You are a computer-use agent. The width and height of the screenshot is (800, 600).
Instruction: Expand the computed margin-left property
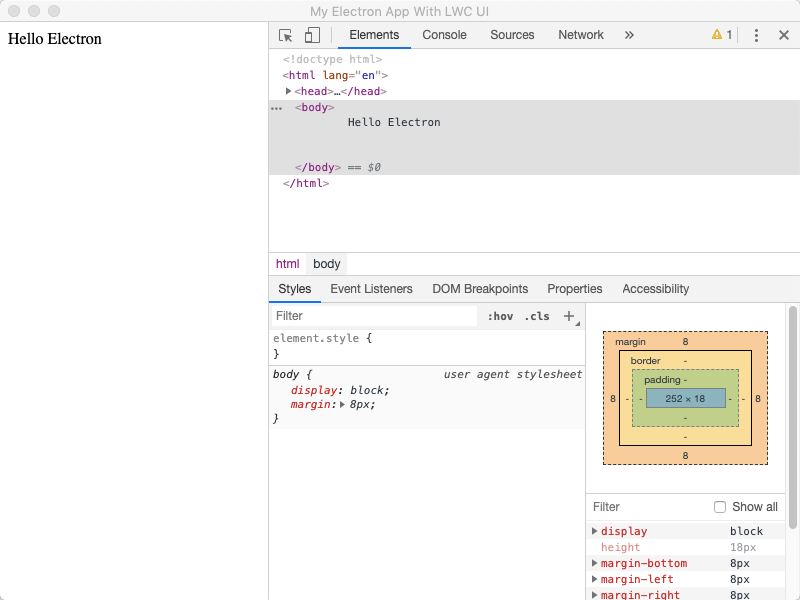click(x=594, y=579)
